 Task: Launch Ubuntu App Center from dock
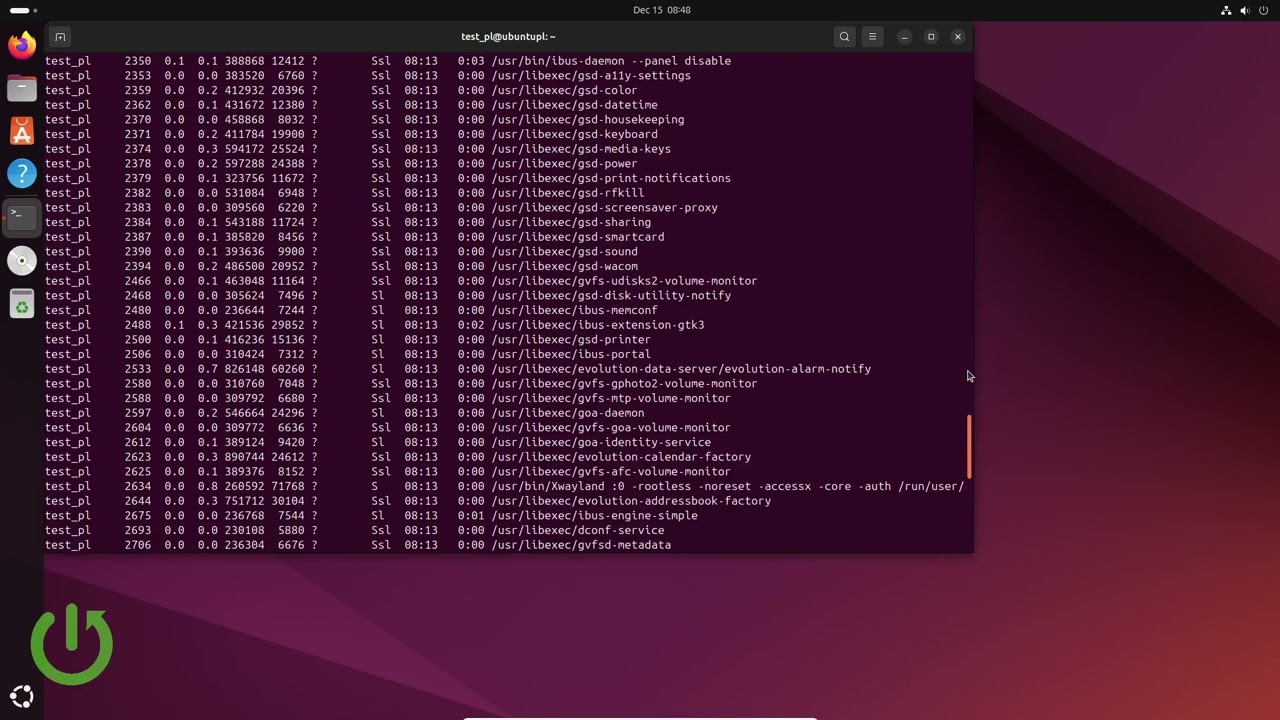pyautogui.click(x=21, y=131)
